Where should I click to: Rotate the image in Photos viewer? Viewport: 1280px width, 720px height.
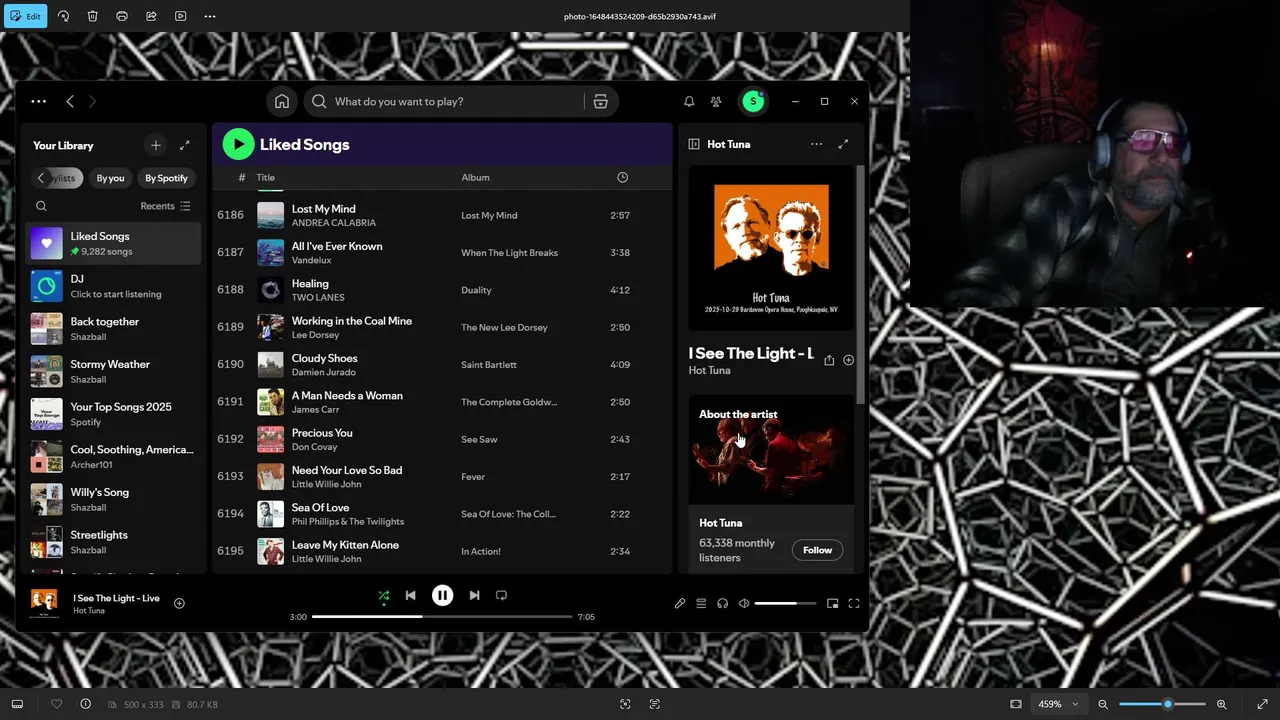click(63, 16)
